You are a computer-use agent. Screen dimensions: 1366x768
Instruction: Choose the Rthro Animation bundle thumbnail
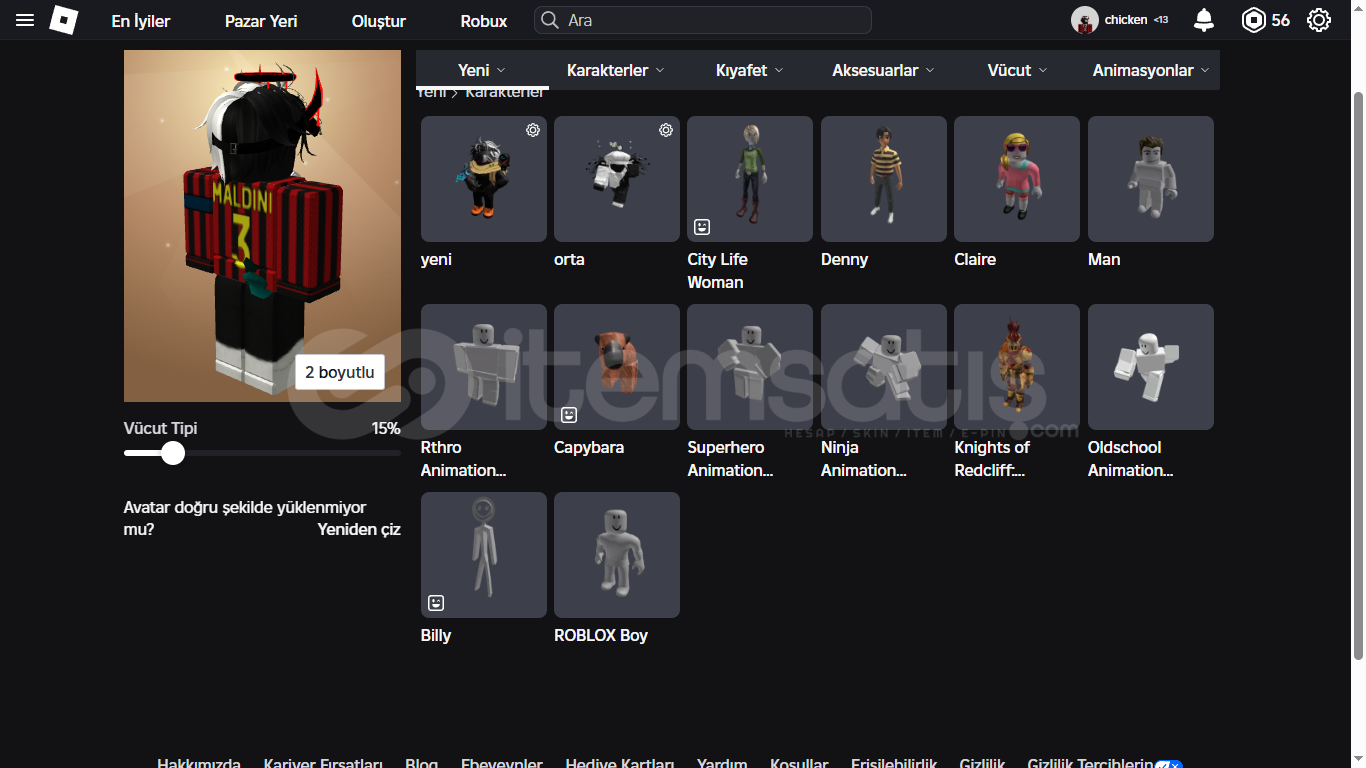[484, 367]
